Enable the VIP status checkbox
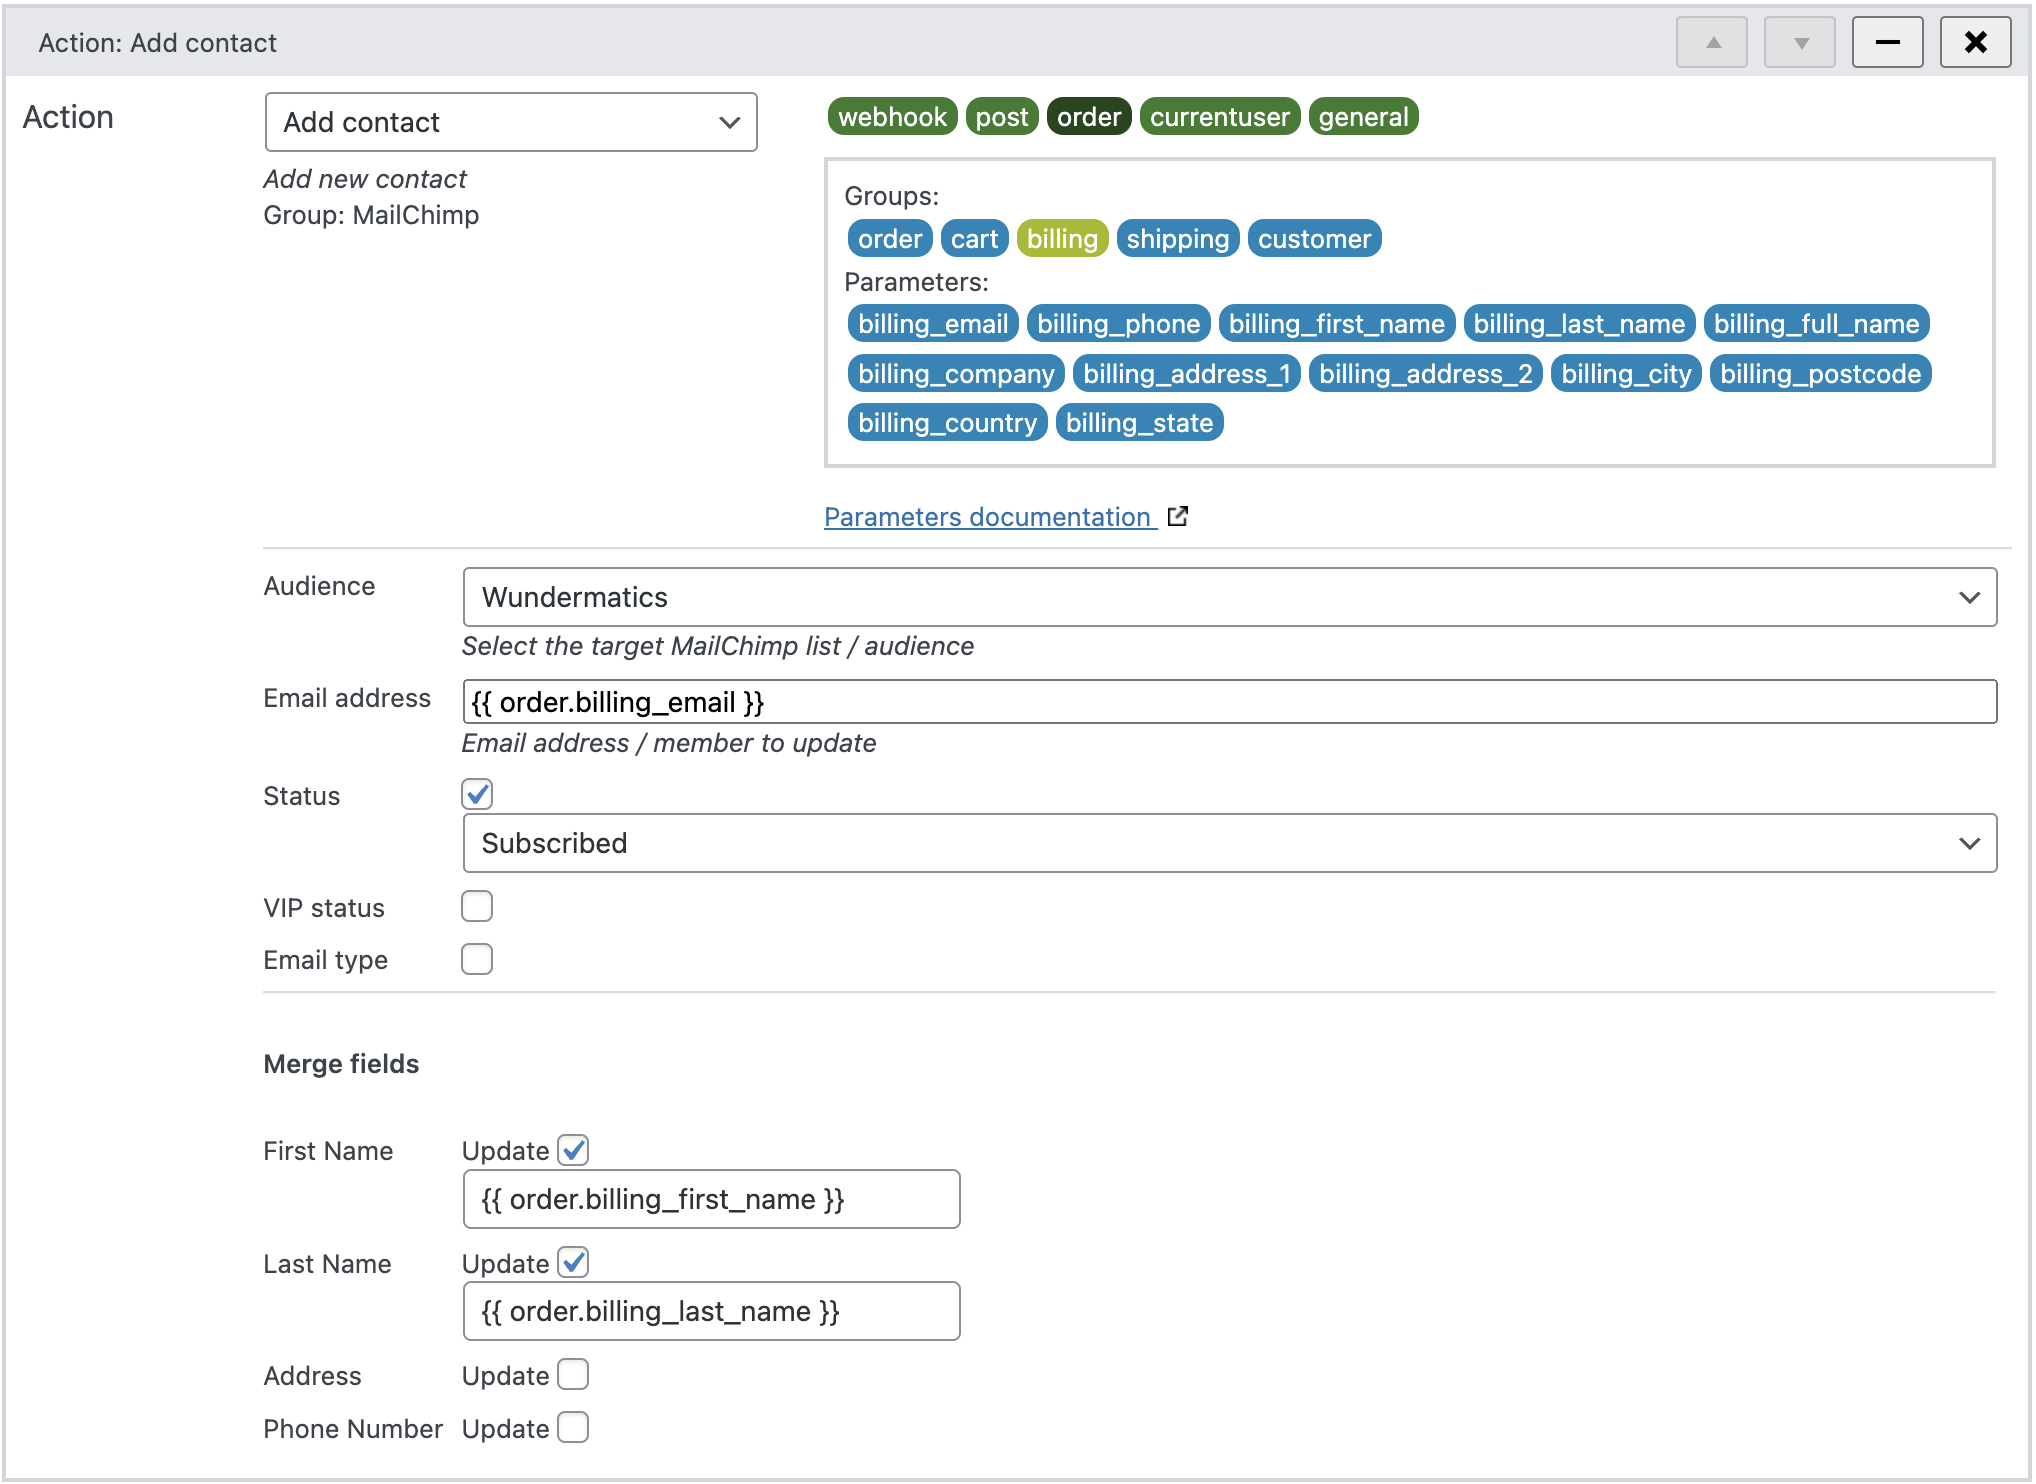Viewport: 2036px width, 1484px height. tap(477, 906)
